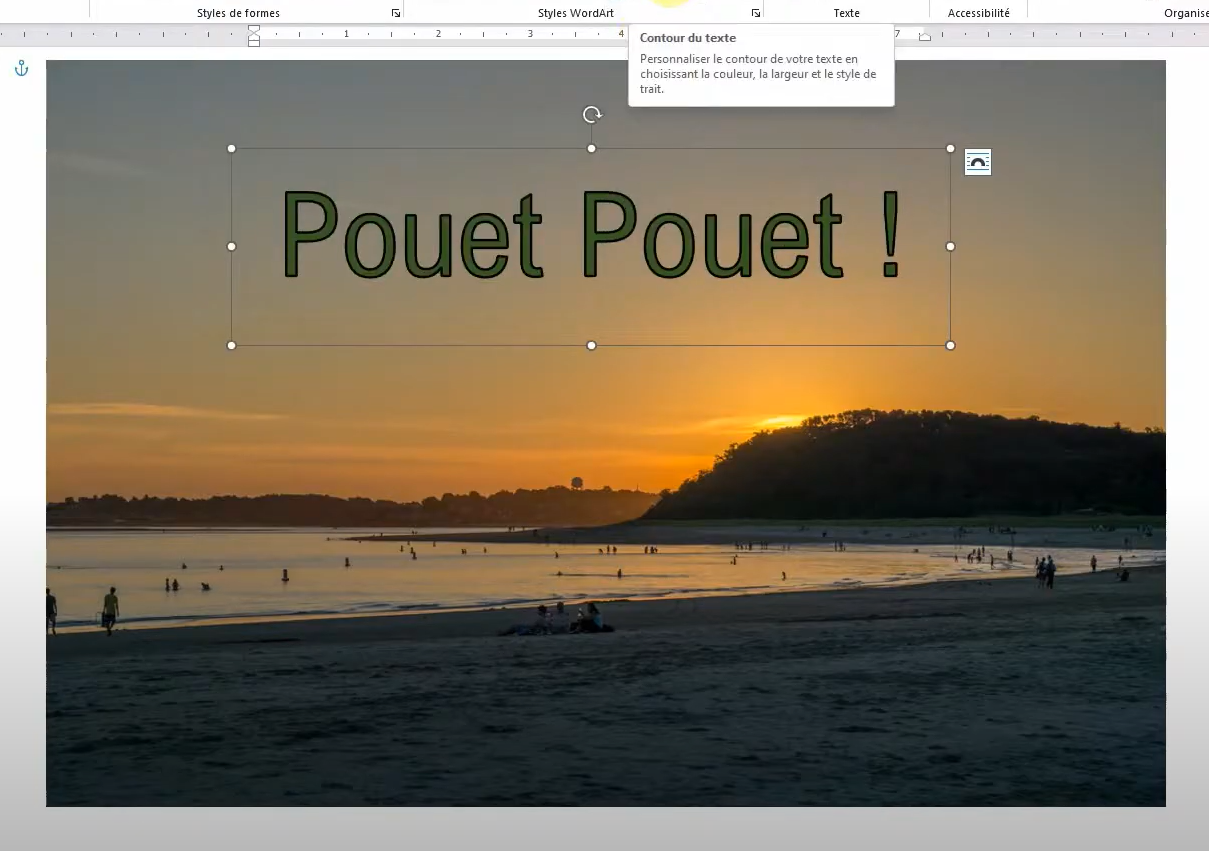Click the right indent marker on the ruler
The height and width of the screenshot is (851, 1209).
(x=925, y=37)
